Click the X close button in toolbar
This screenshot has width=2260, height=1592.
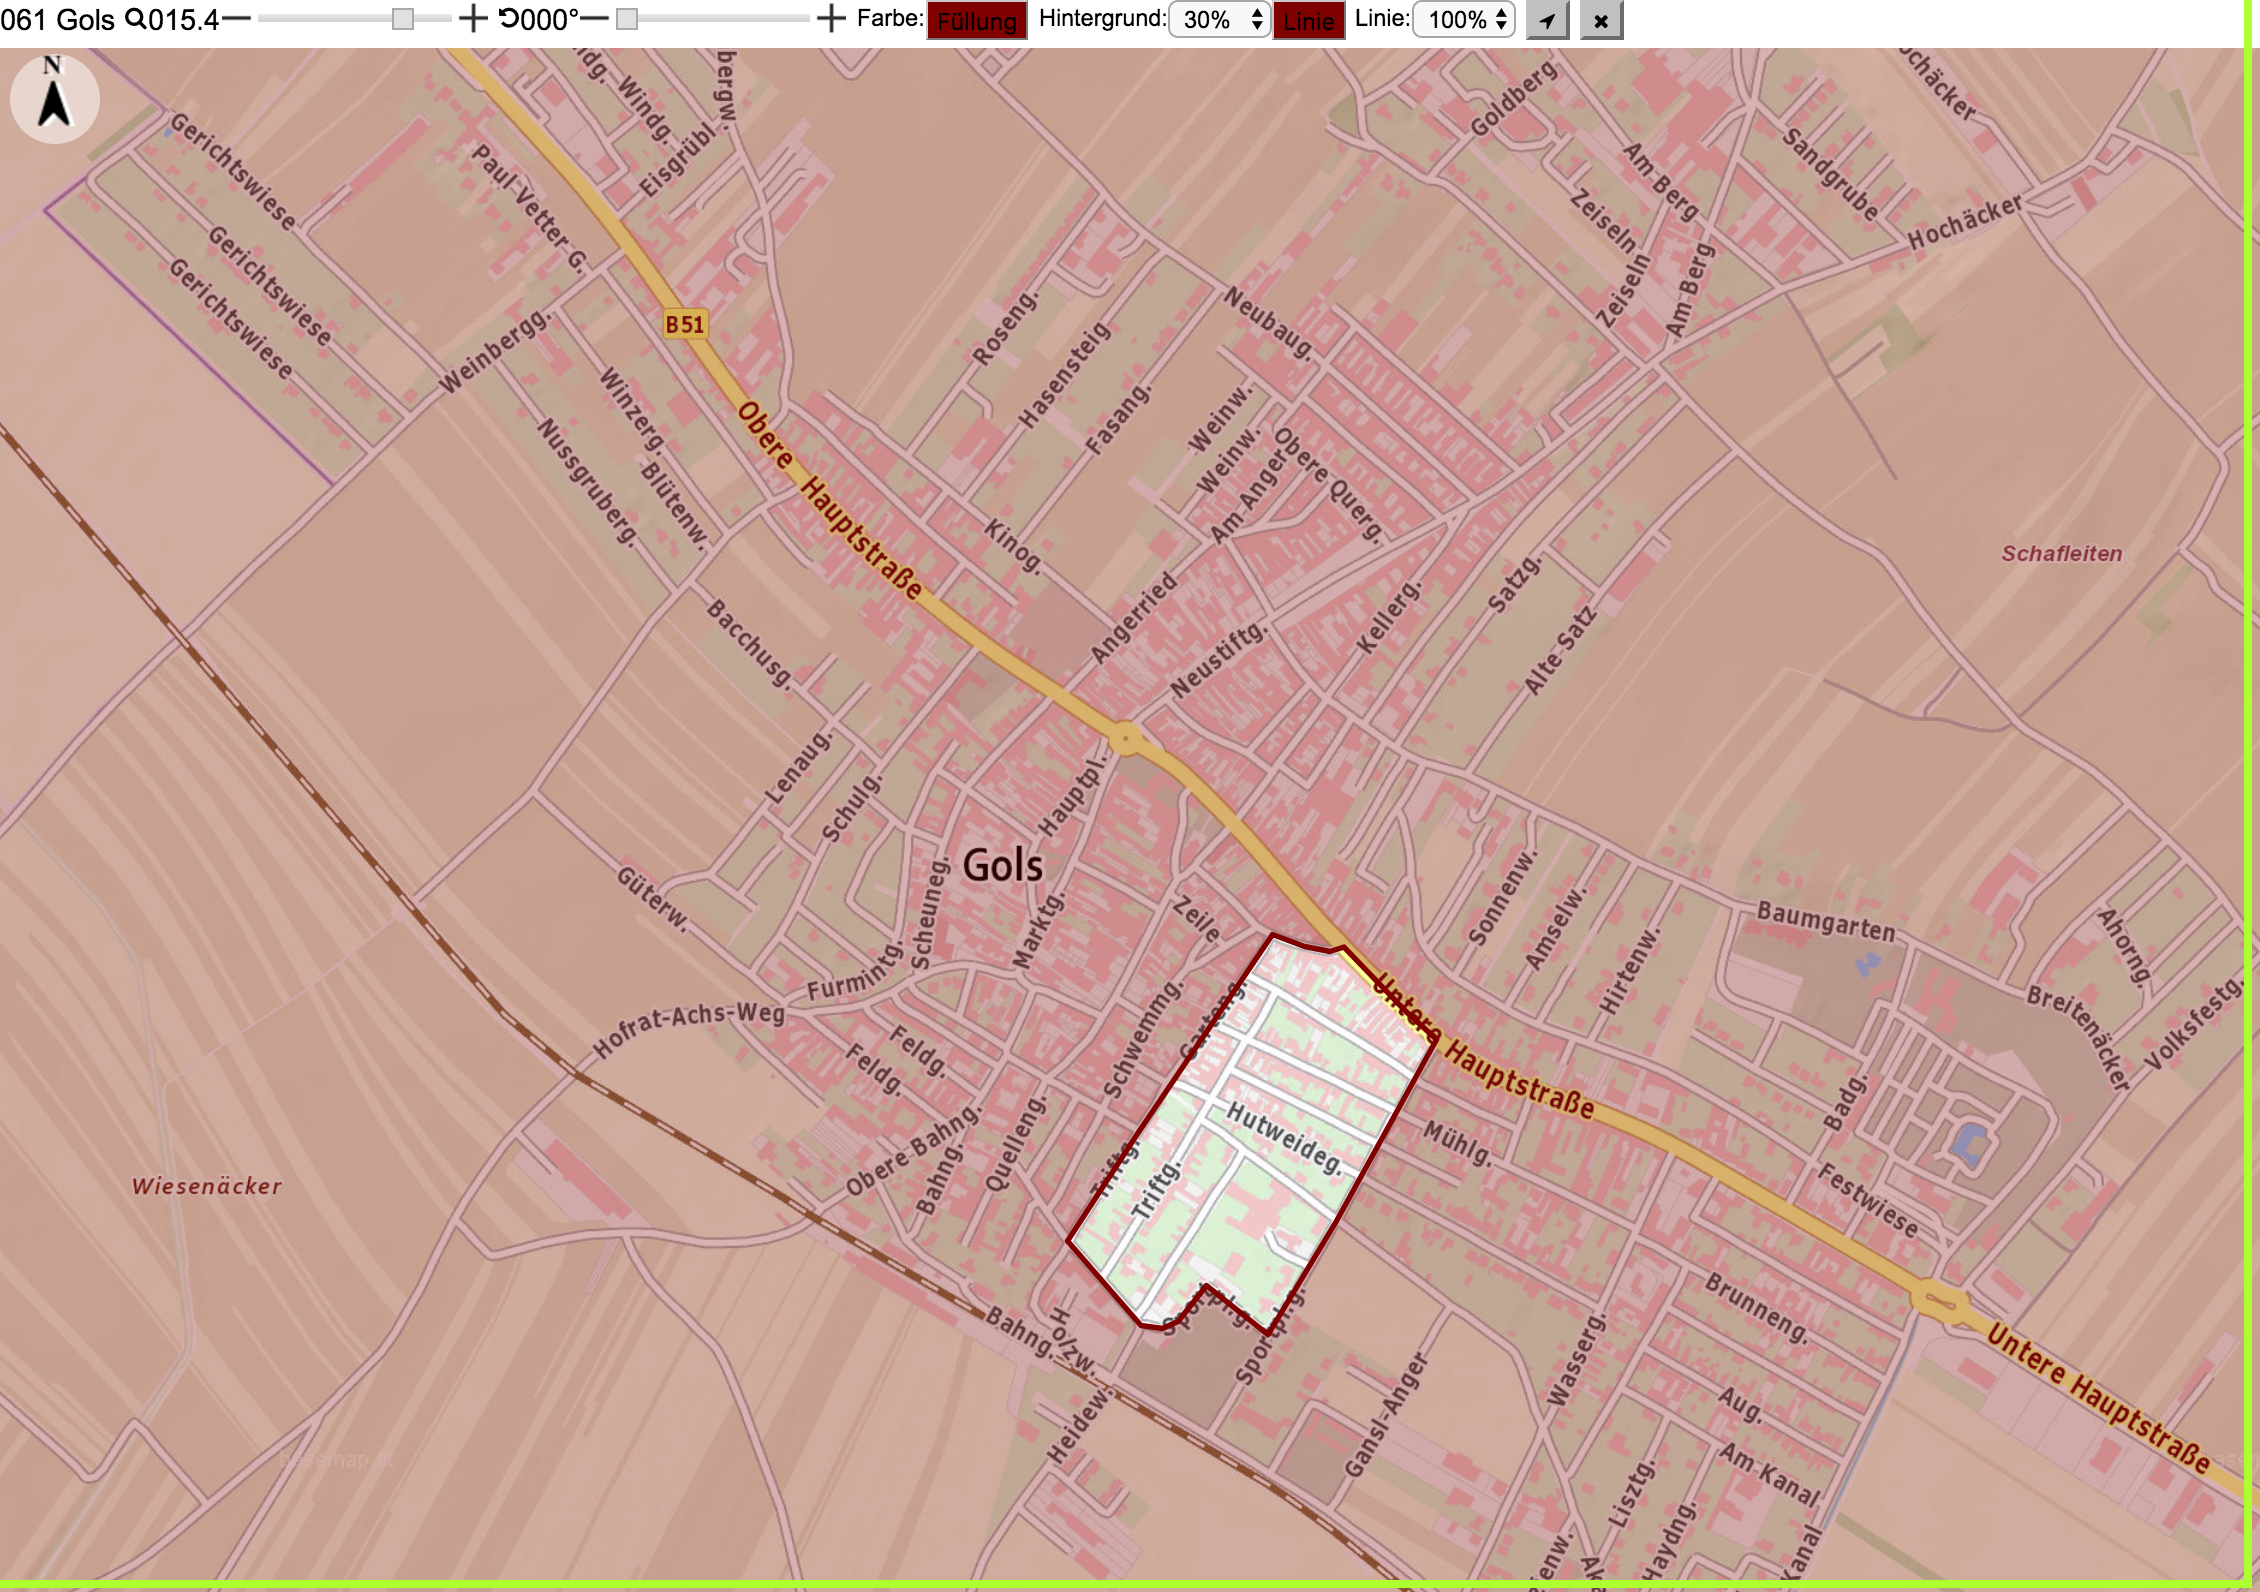coord(1601,20)
